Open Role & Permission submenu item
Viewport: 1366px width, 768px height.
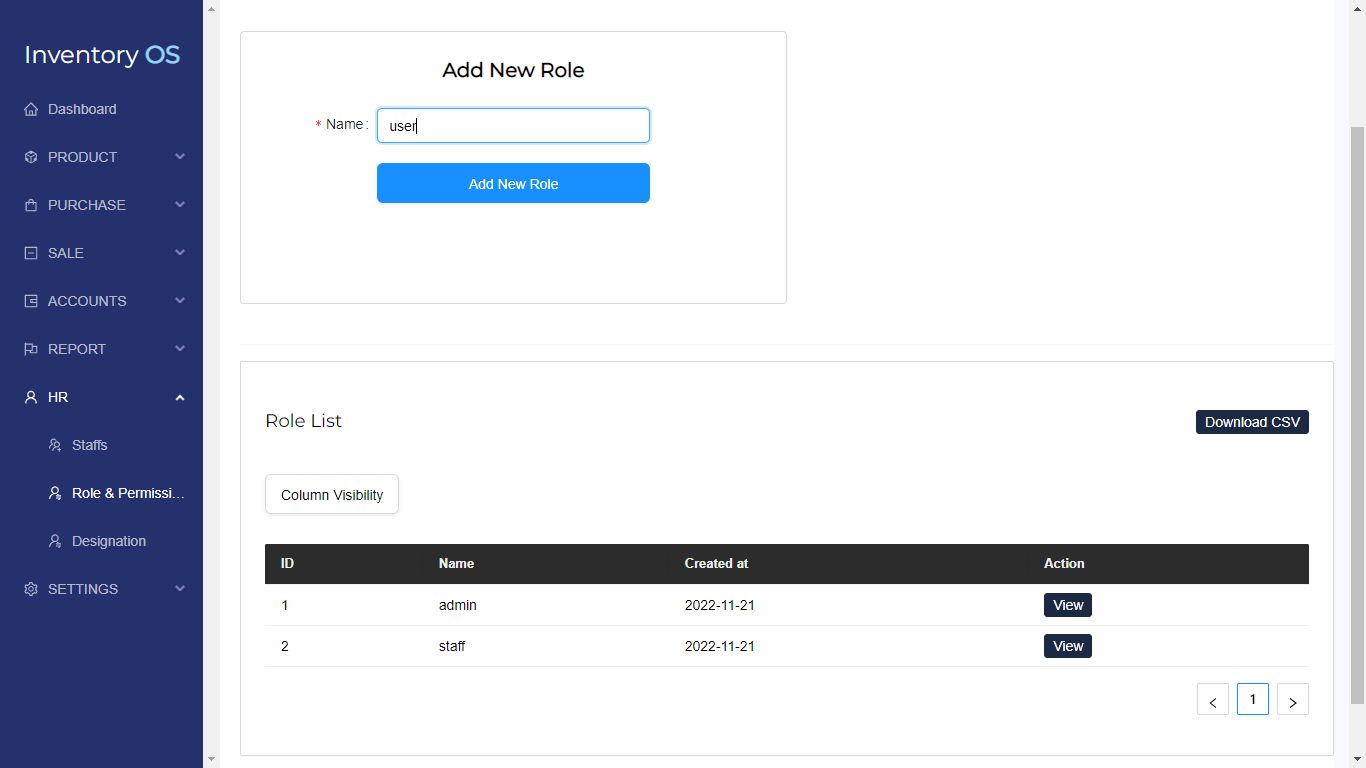[x=128, y=493]
